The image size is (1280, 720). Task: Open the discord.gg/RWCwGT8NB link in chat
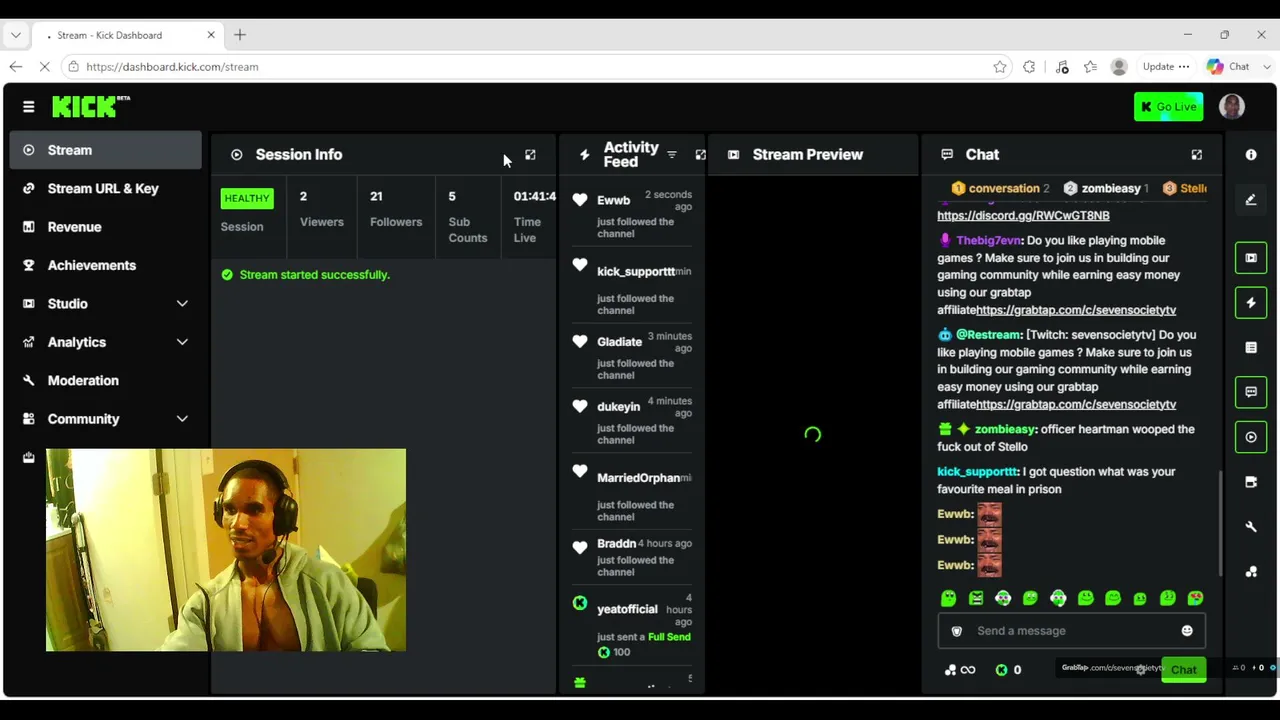point(1023,216)
